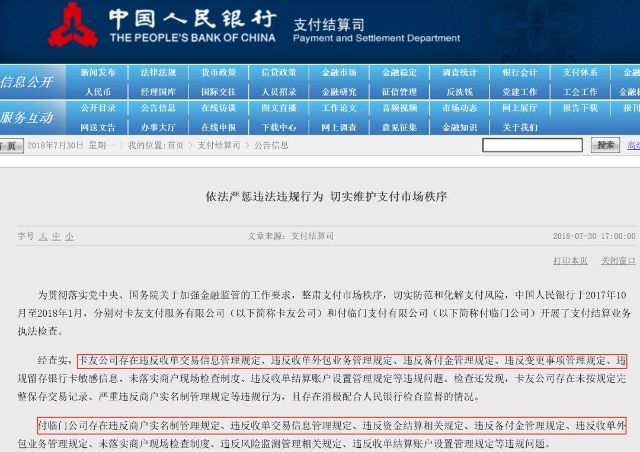Go to the 货币政策 section
The height and width of the screenshot is (452, 640).
click(219, 73)
